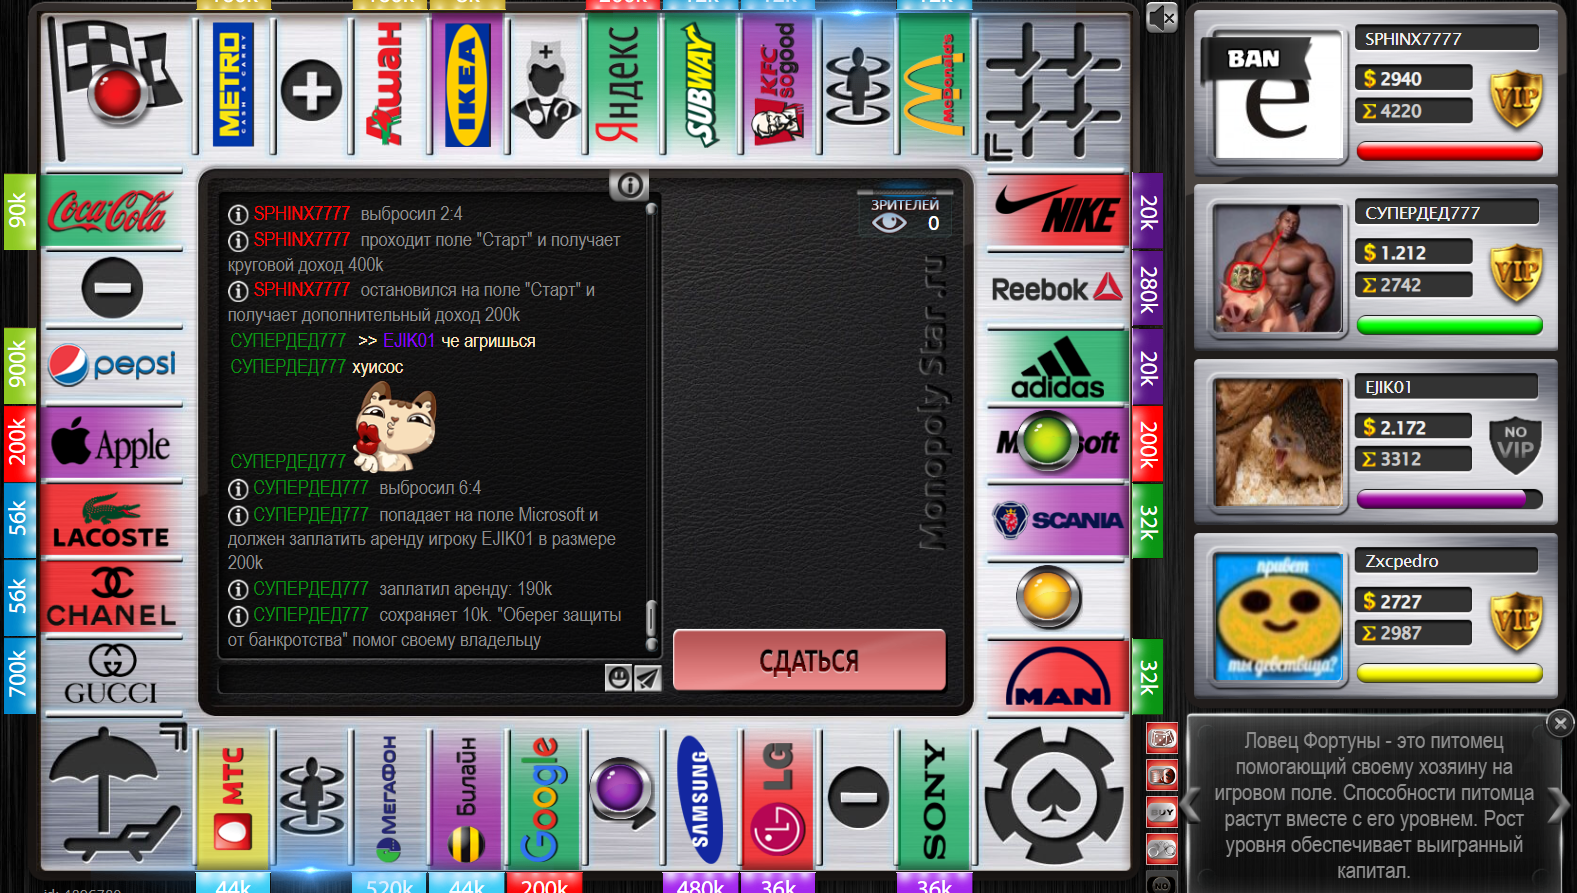Open the EJIK01 hedgehog avatar

pos(1277,443)
